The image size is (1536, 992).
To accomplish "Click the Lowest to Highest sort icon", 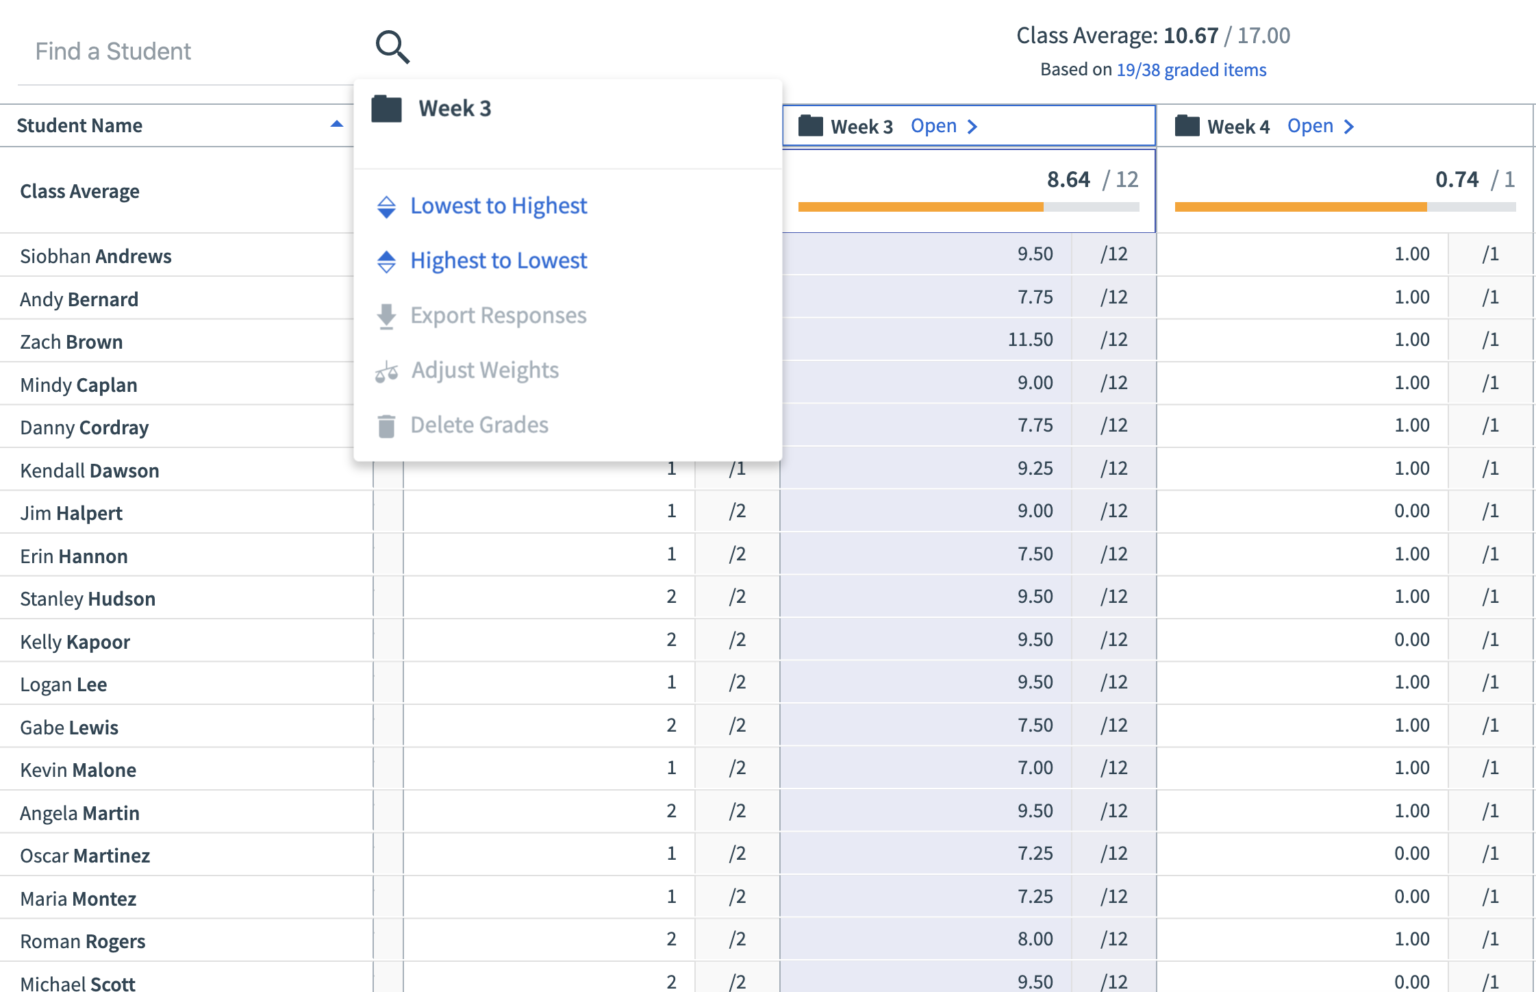I will (x=386, y=207).
